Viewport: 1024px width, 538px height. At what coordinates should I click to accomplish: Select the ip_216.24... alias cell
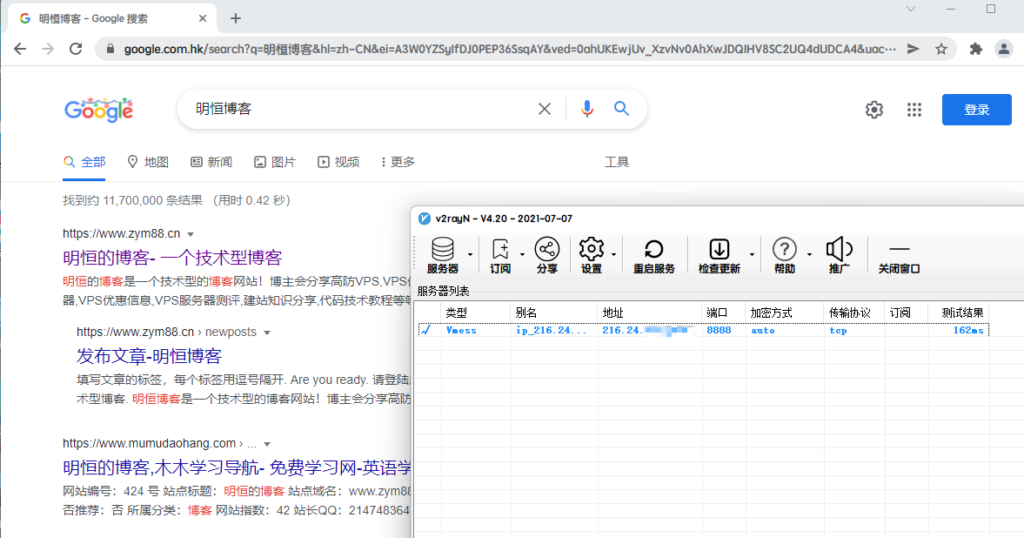[551, 330]
